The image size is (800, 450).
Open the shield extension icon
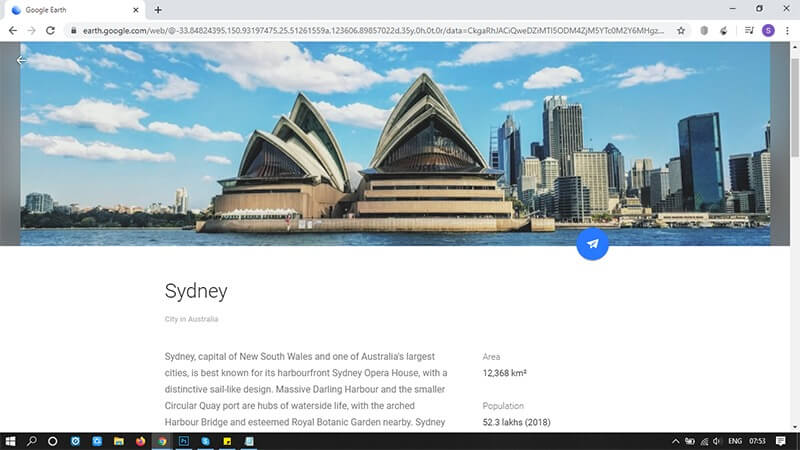(x=704, y=31)
